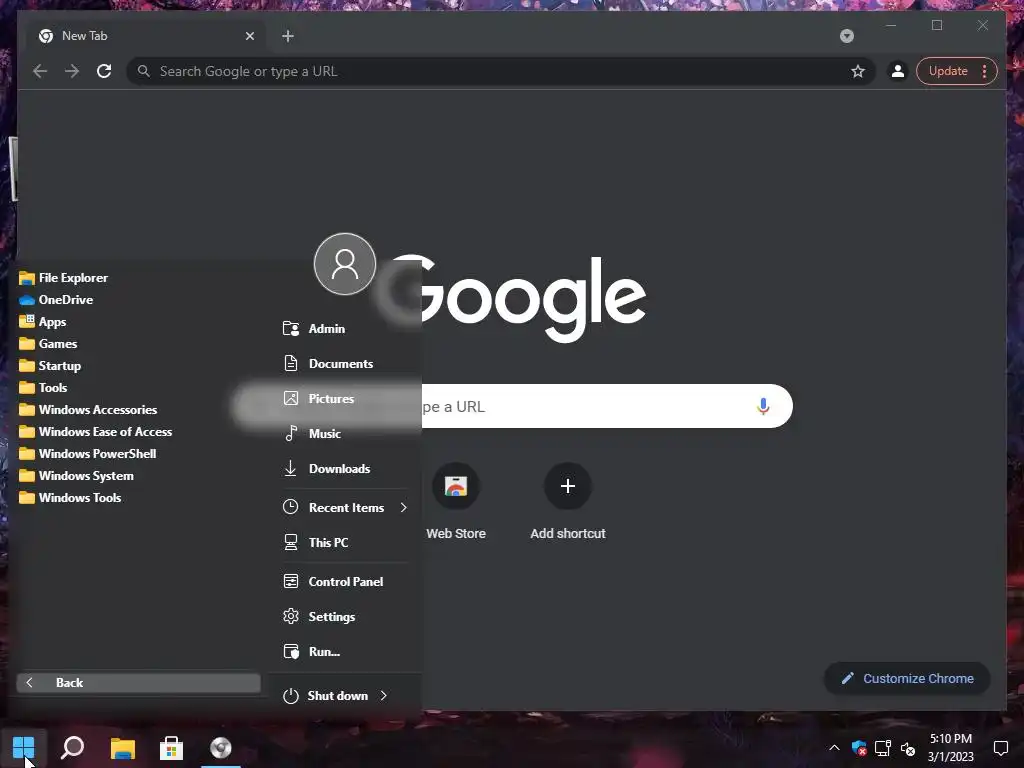Open the Chrome three-dot menu
Viewport: 1024px width, 768px height.
(984, 71)
